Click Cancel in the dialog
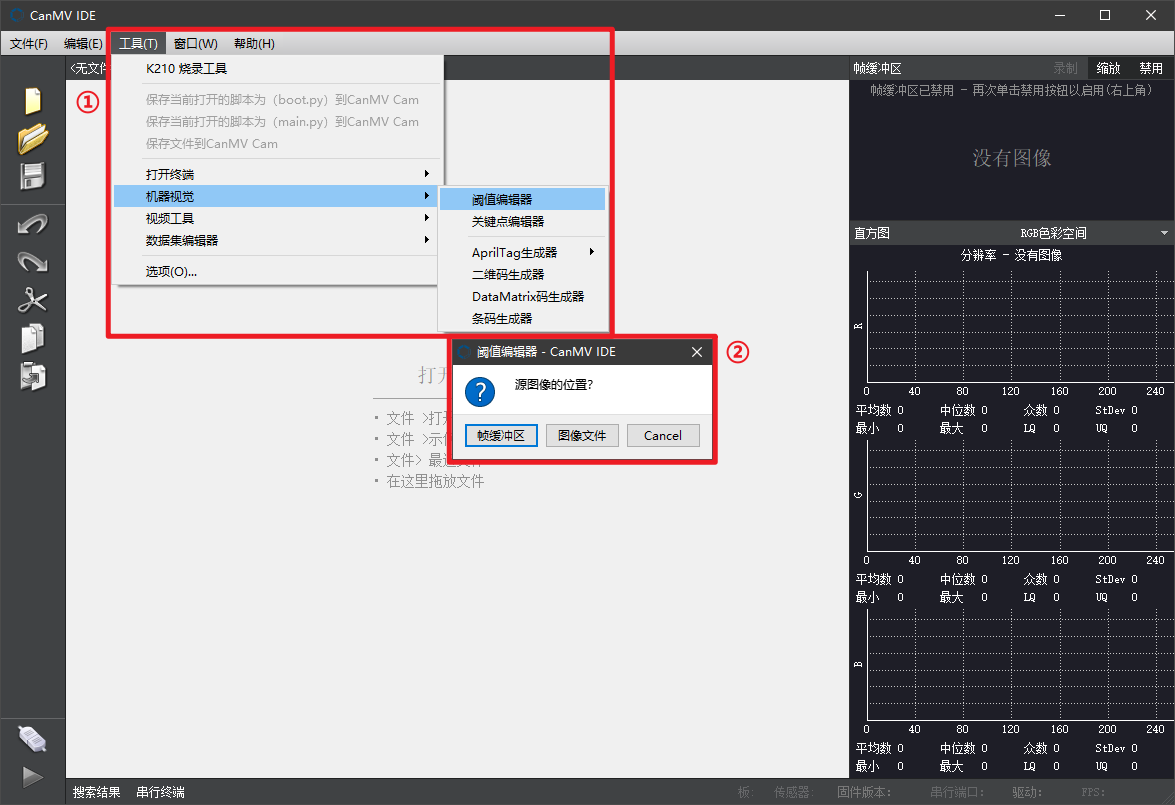Screen dimensions: 1175x805 pos(663,435)
